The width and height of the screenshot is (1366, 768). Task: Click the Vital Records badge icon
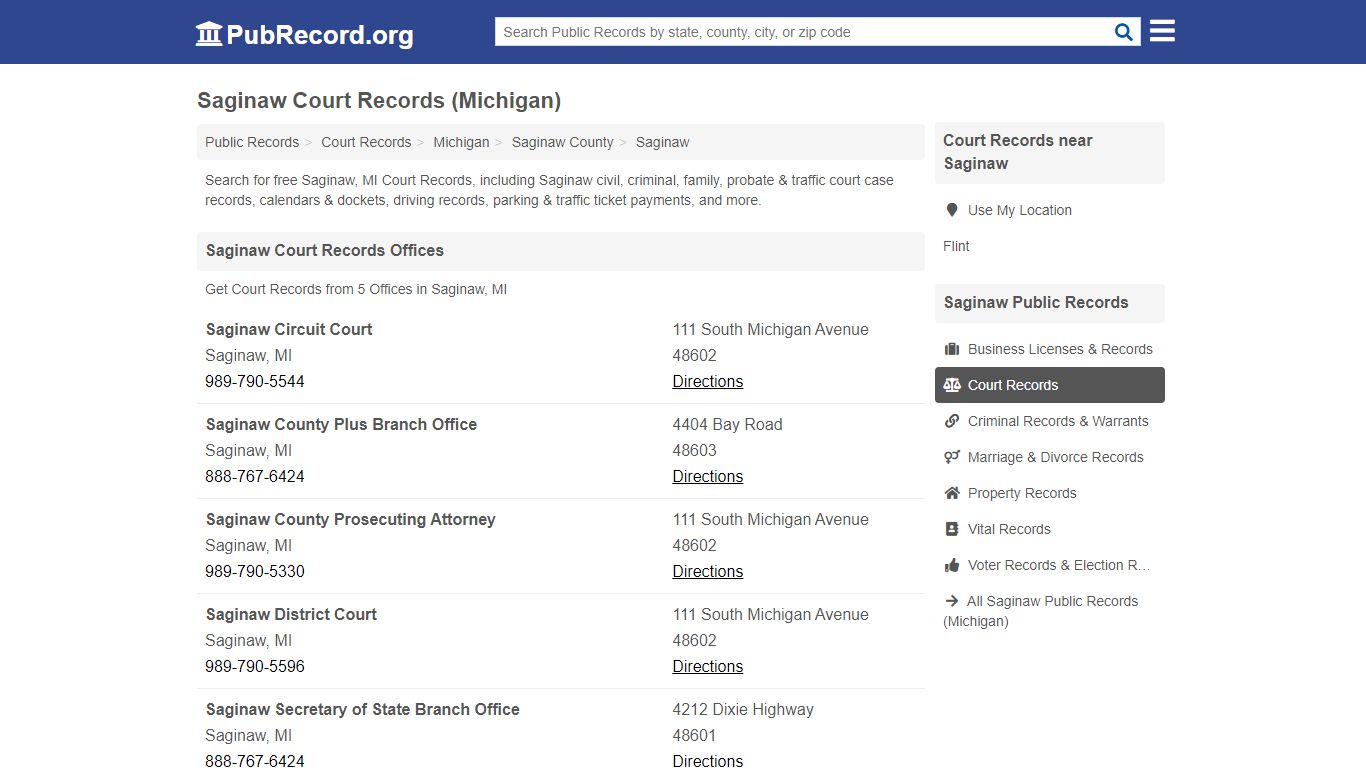tap(952, 529)
